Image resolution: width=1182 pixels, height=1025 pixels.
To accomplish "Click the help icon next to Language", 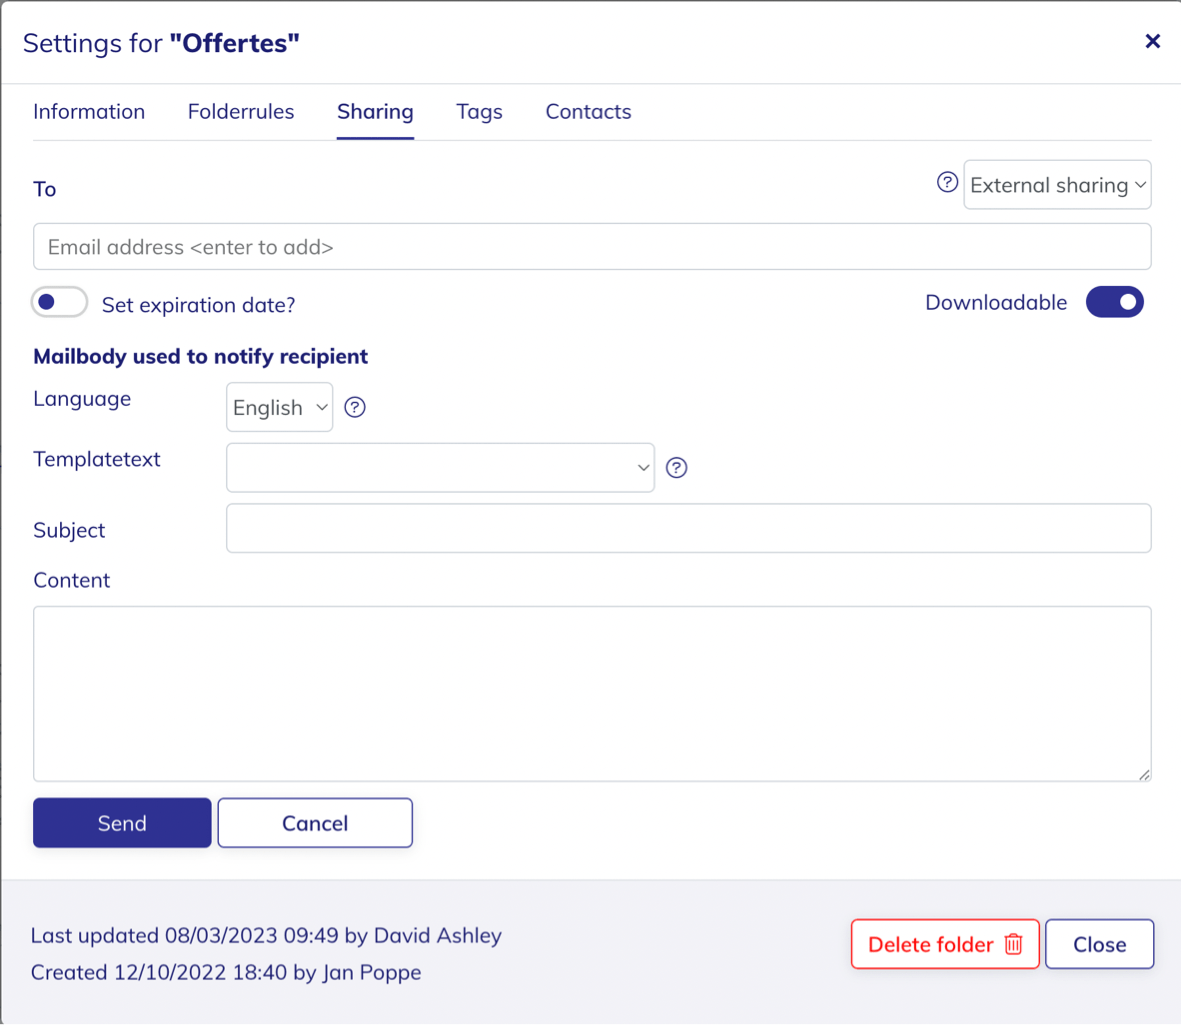I will [x=355, y=407].
